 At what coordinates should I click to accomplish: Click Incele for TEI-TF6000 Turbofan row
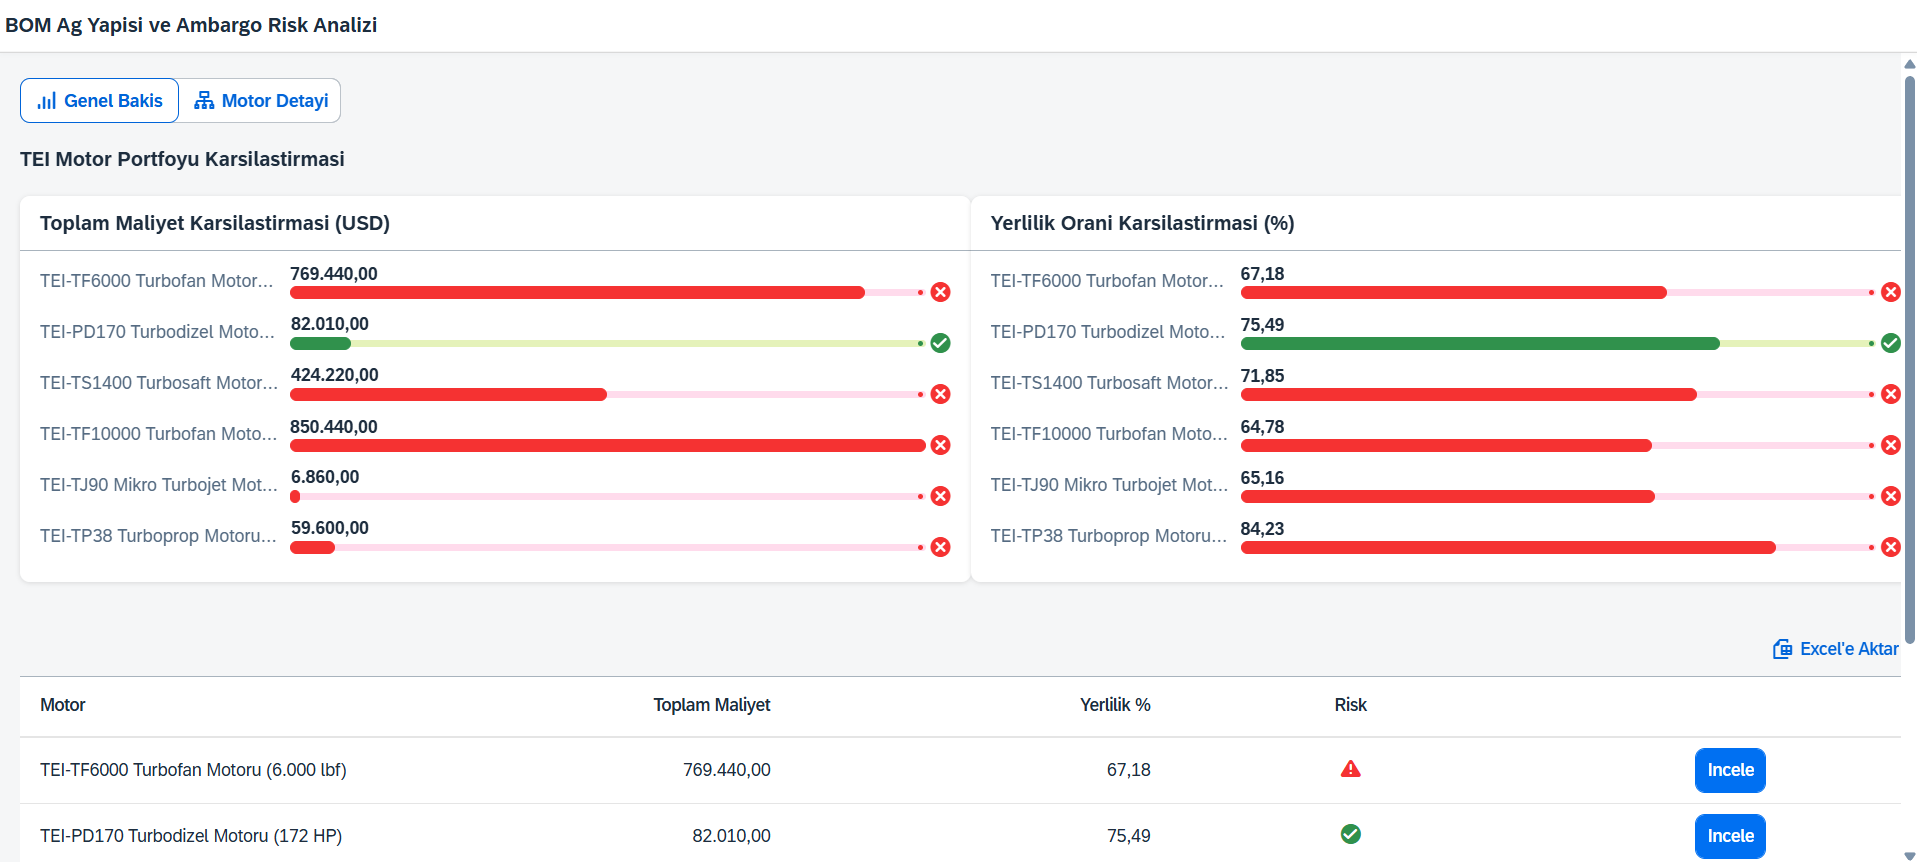point(1730,770)
